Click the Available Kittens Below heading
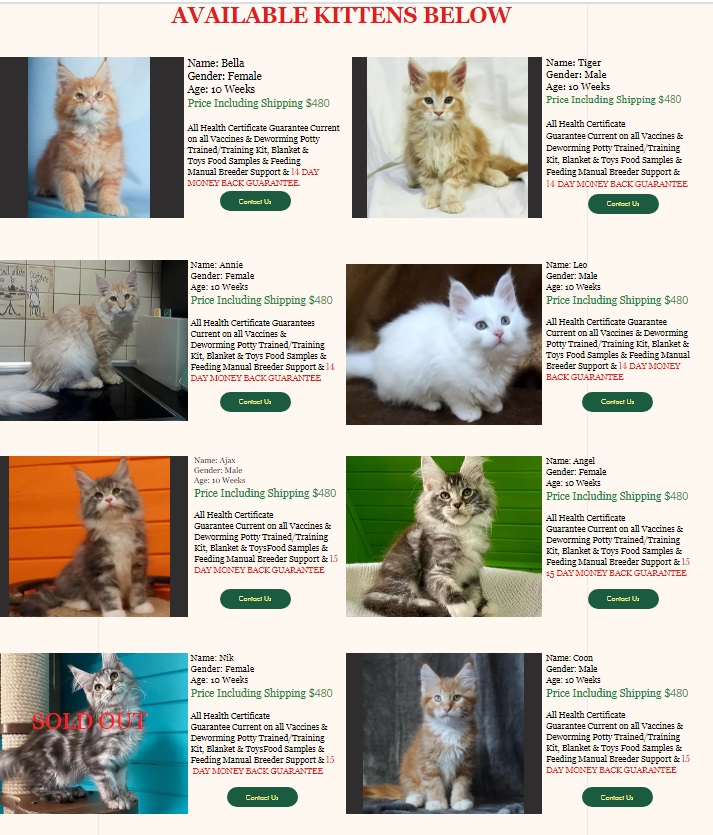This screenshot has width=713, height=835. [341, 15]
